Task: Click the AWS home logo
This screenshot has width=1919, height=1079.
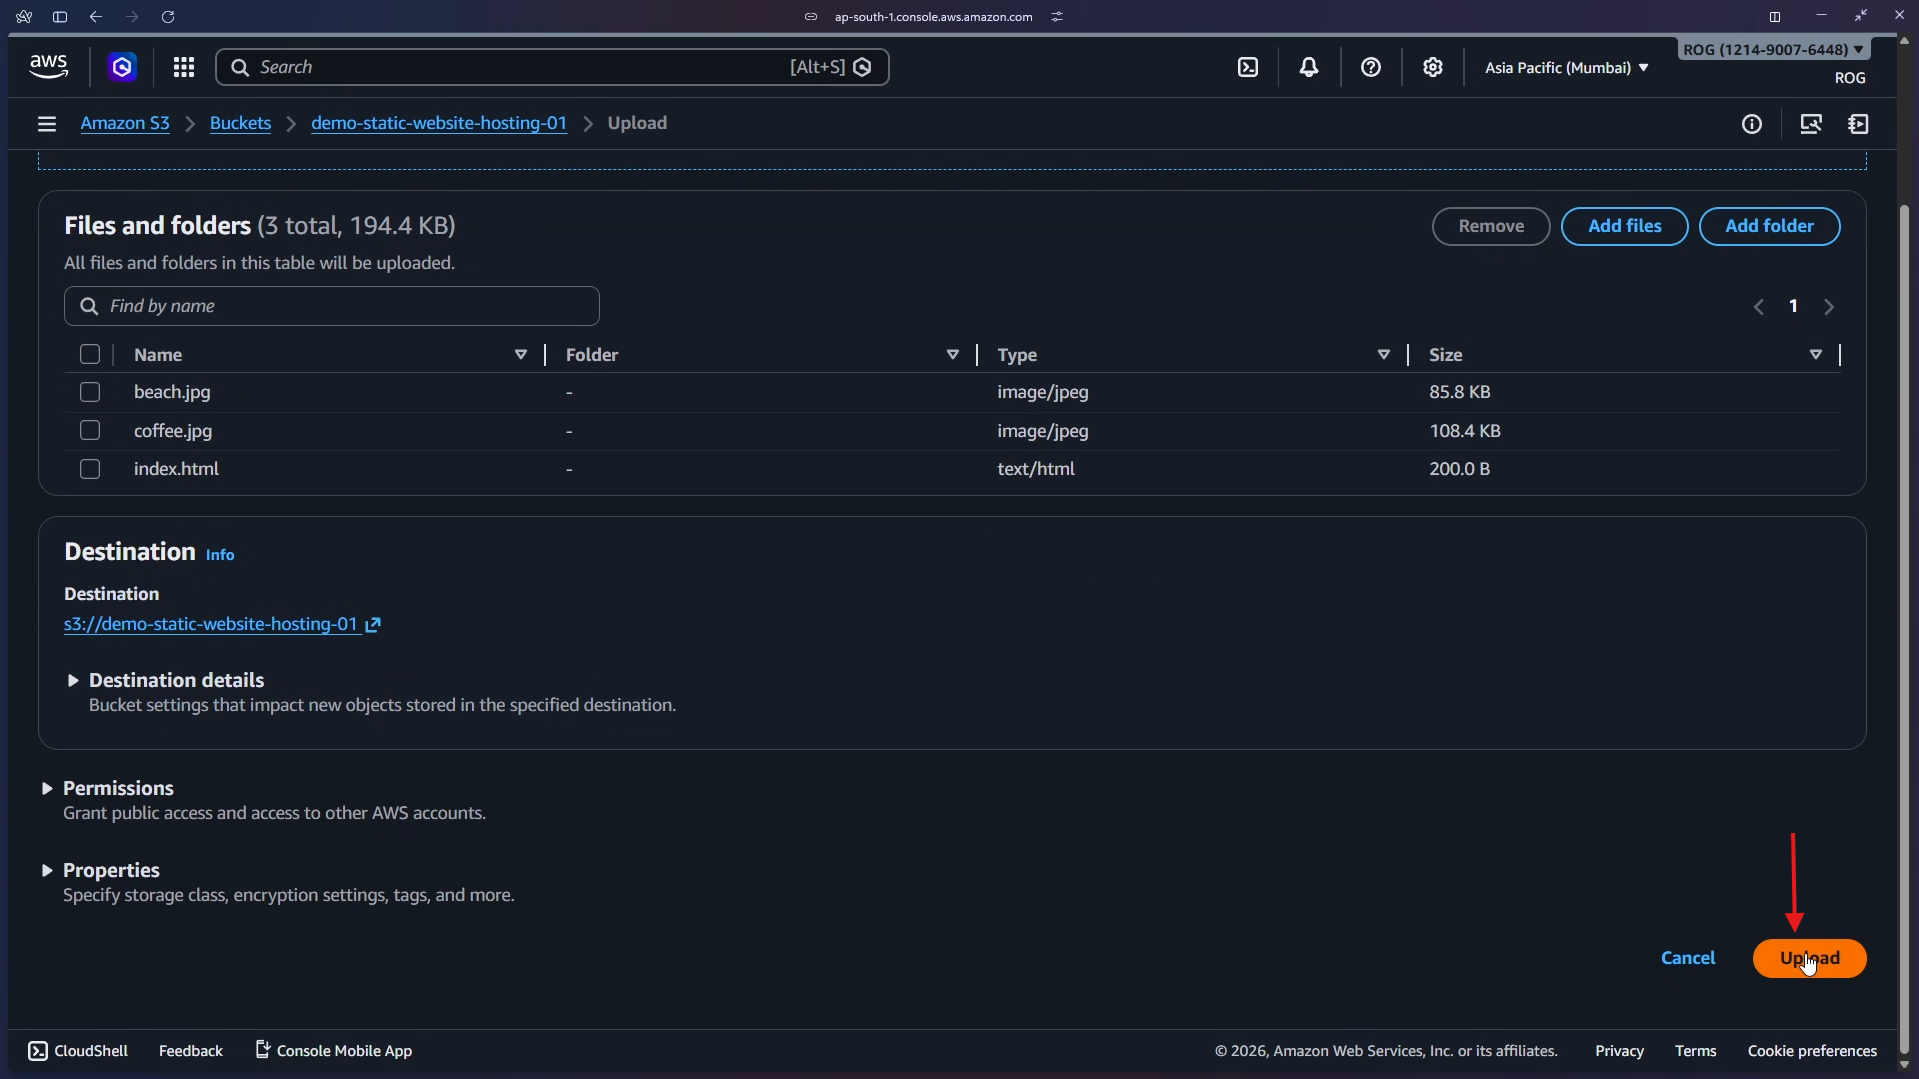Action: (48, 66)
